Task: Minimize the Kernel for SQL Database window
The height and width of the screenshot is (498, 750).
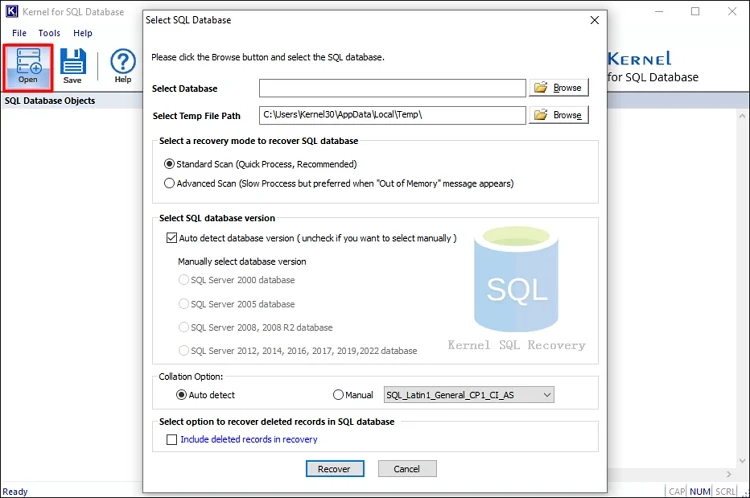Action: pyautogui.click(x=659, y=11)
